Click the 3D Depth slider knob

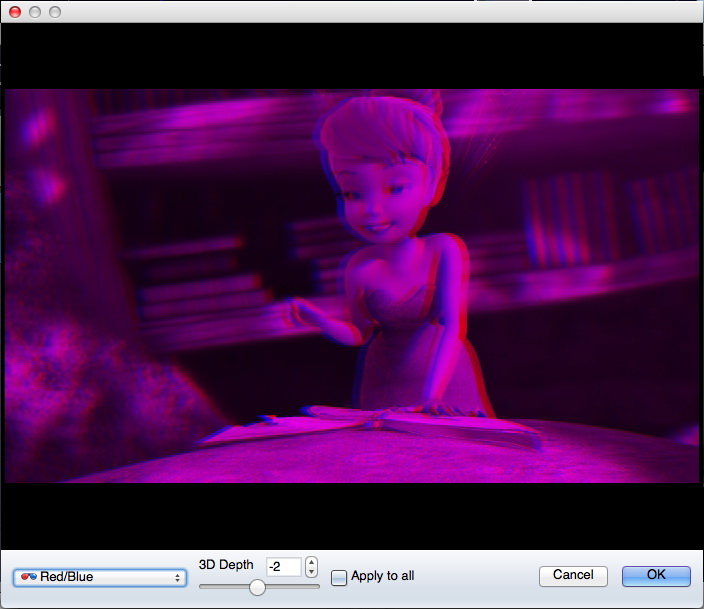pos(257,587)
